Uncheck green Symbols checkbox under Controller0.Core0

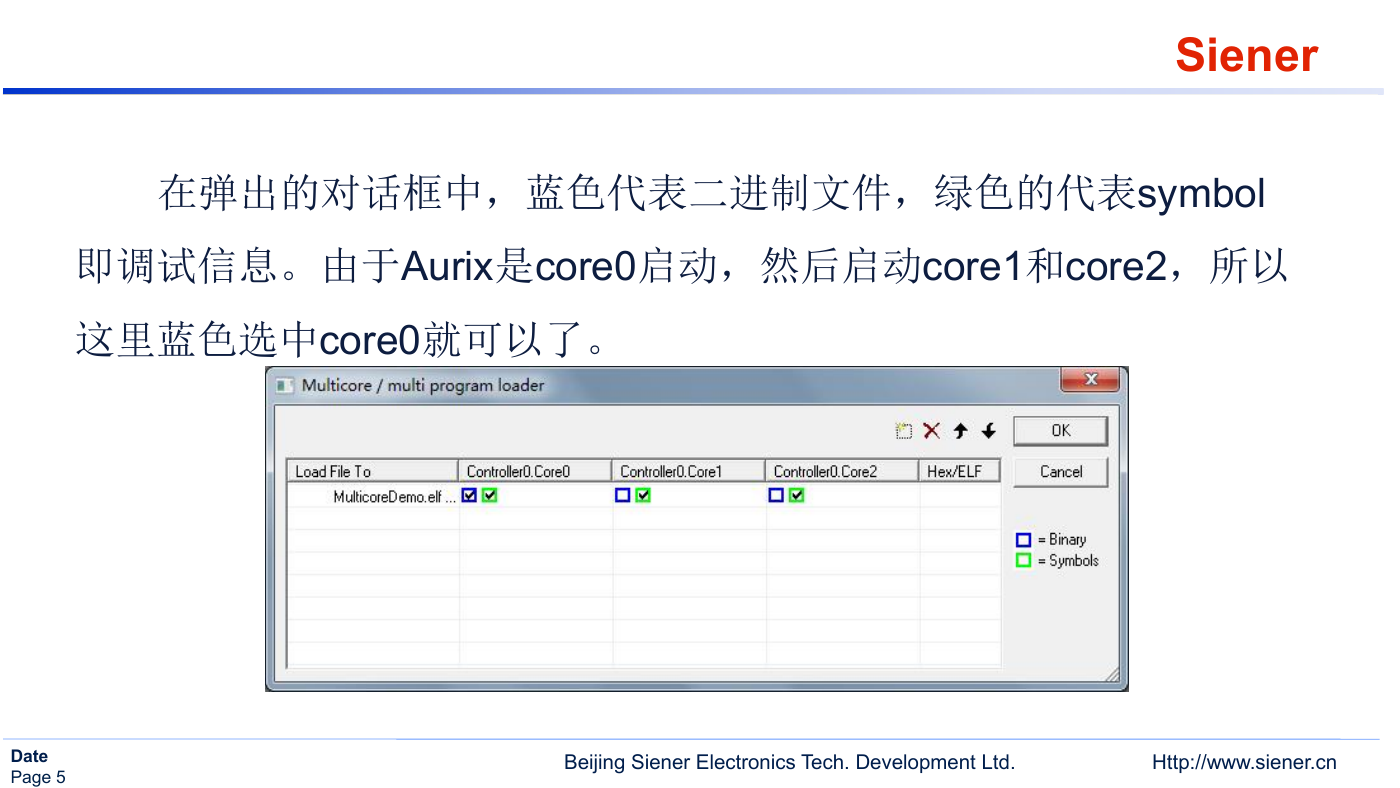pos(489,495)
